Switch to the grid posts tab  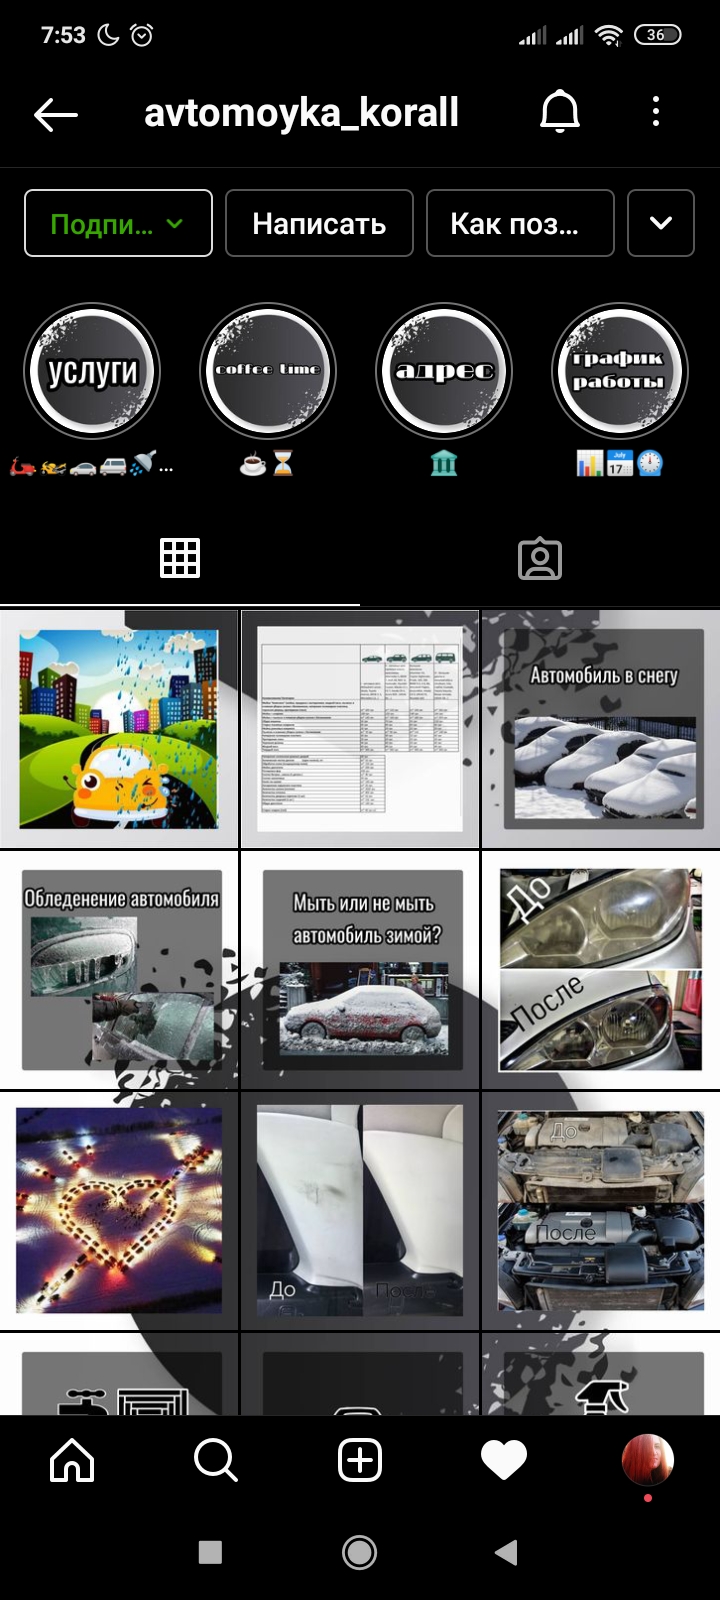coord(180,558)
